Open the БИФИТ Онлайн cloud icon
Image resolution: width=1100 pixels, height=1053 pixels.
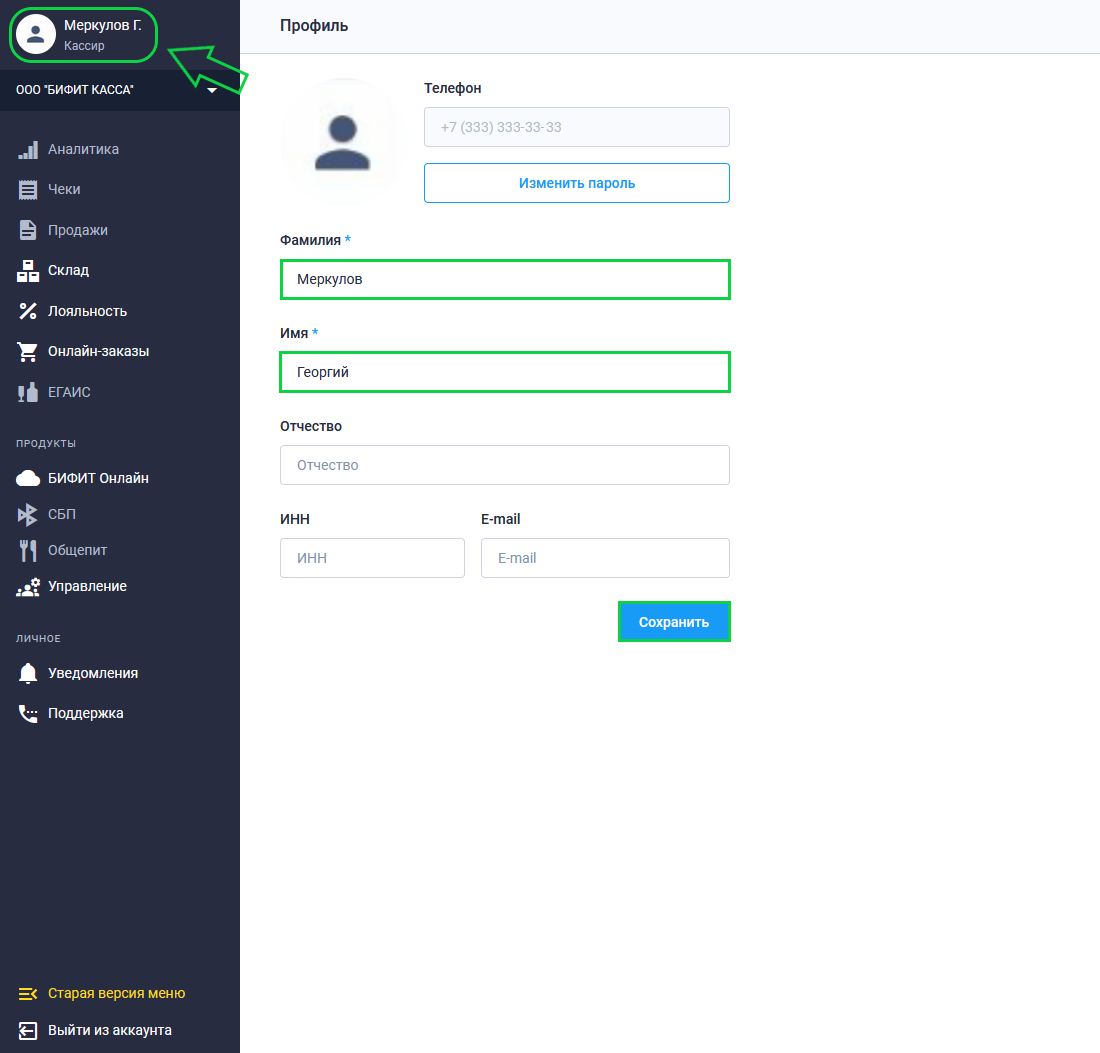(x=28, y=478)
